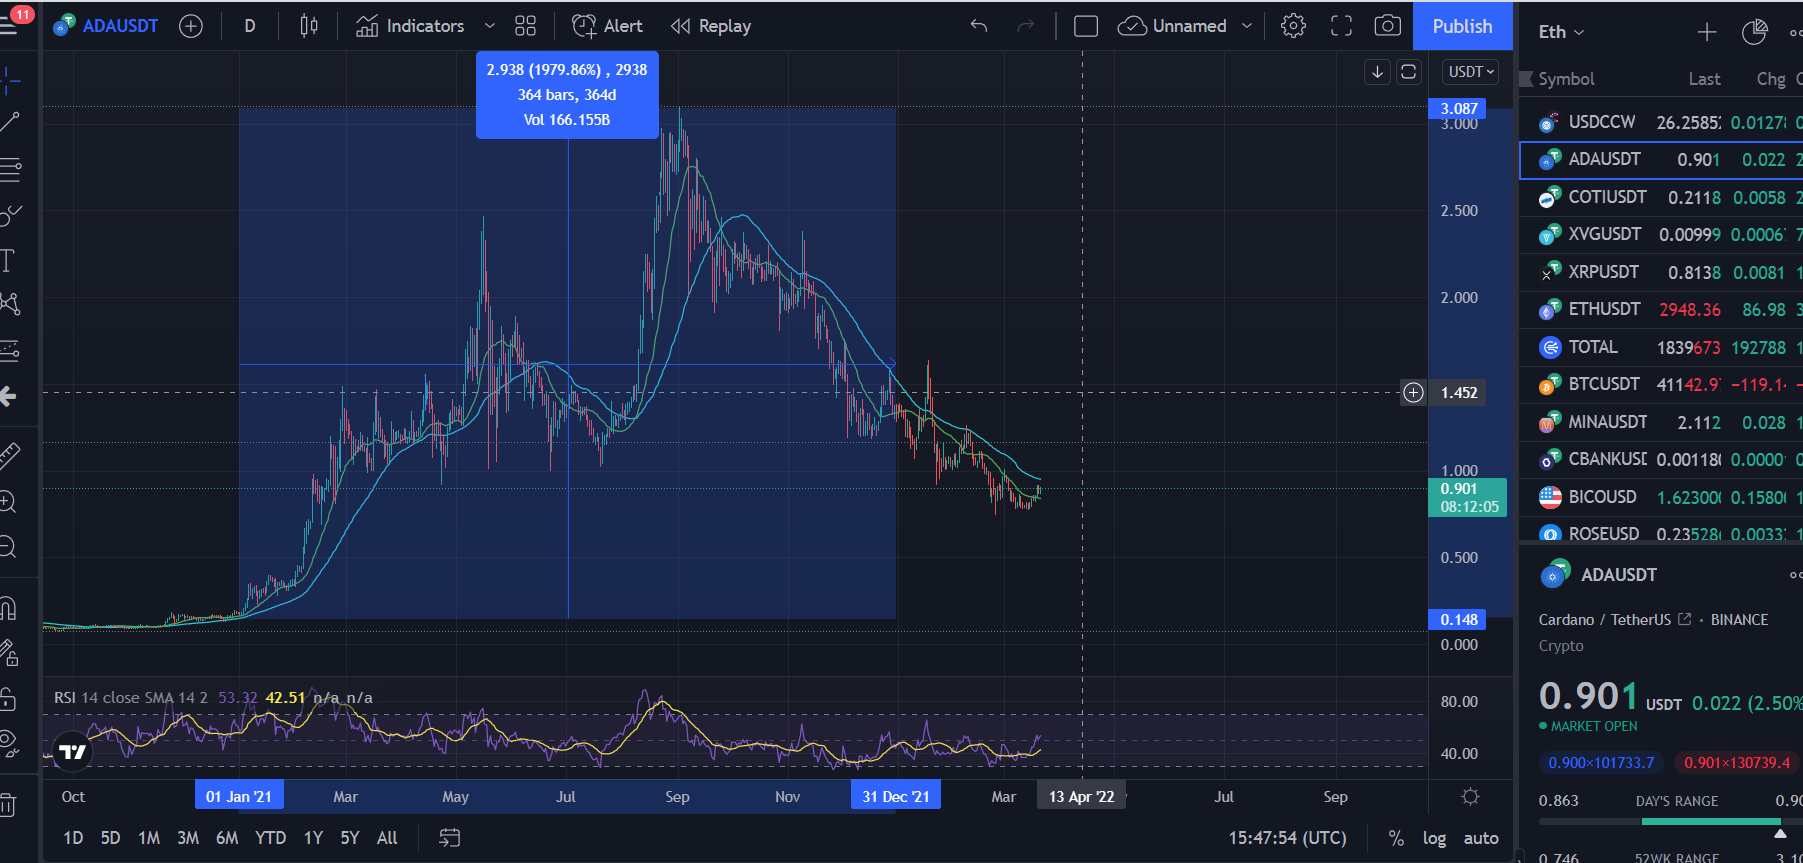The image size is (1803, 863).
Task: Open the indicator templates grid icon
Action: click(x=525, y=26)
